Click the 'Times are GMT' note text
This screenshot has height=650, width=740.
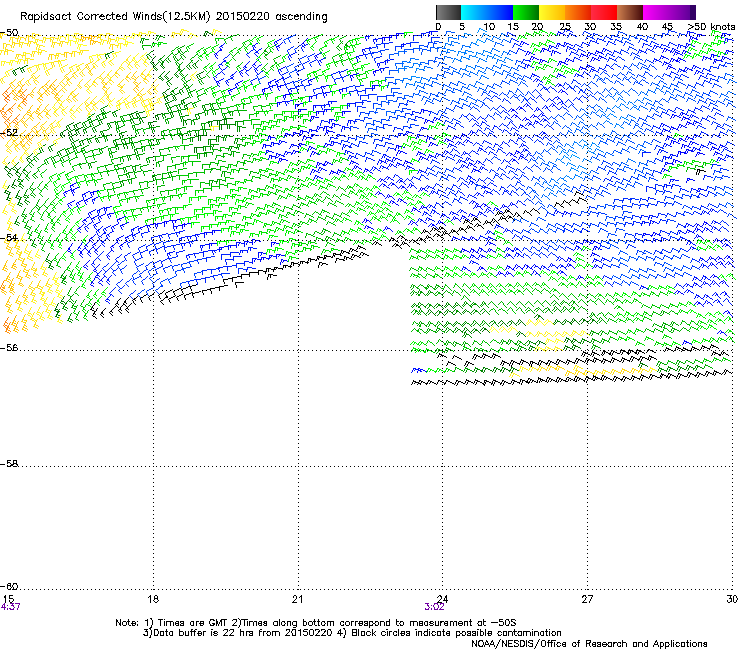192,623
